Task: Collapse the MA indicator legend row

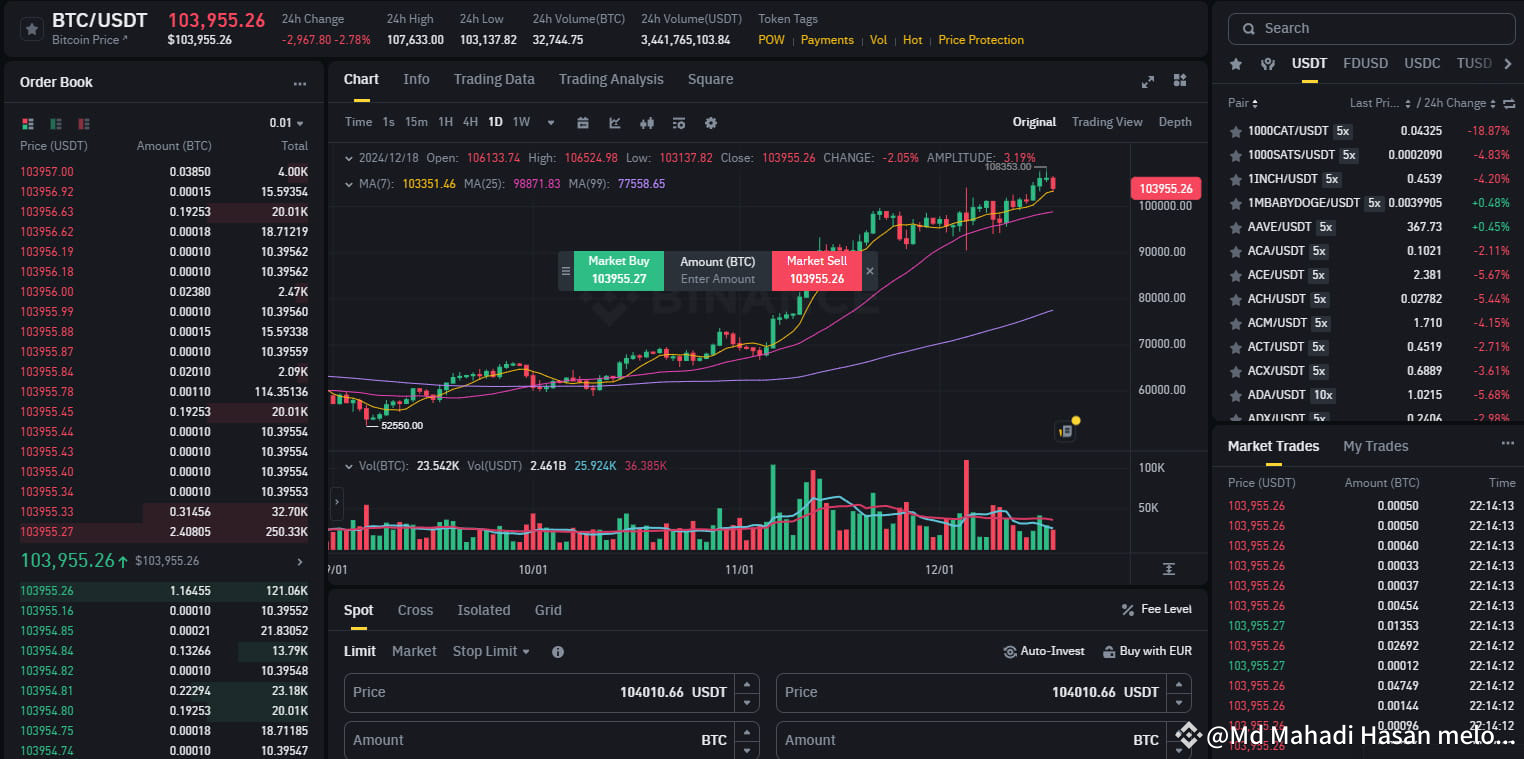Action: tap(348, 184)
